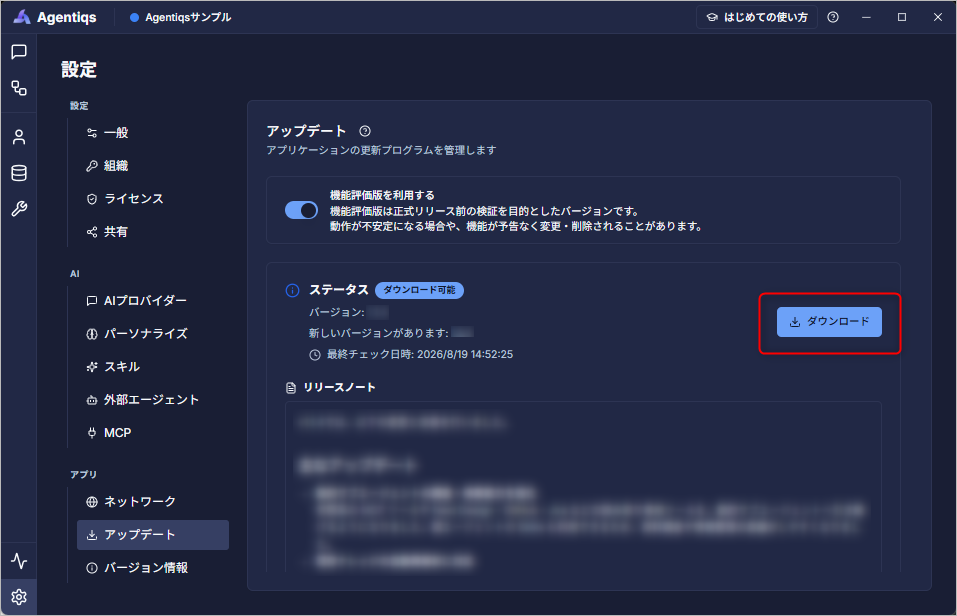The image size is (957, 616).
Task: Open ライセンス settings page
Action: [x=153, y=199]
